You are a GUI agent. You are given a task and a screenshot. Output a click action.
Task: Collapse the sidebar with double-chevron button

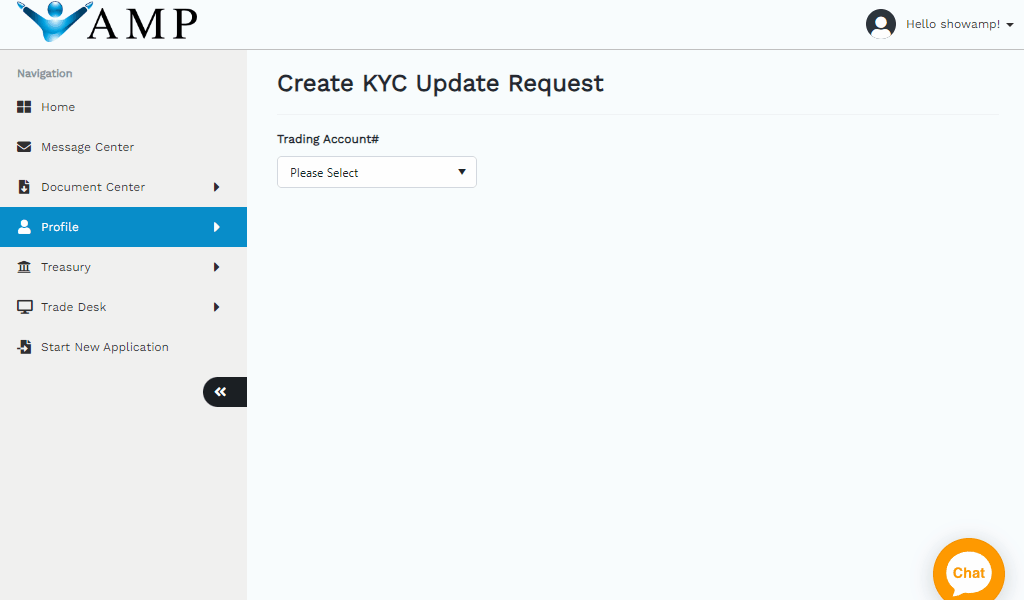tap(221, 392)
